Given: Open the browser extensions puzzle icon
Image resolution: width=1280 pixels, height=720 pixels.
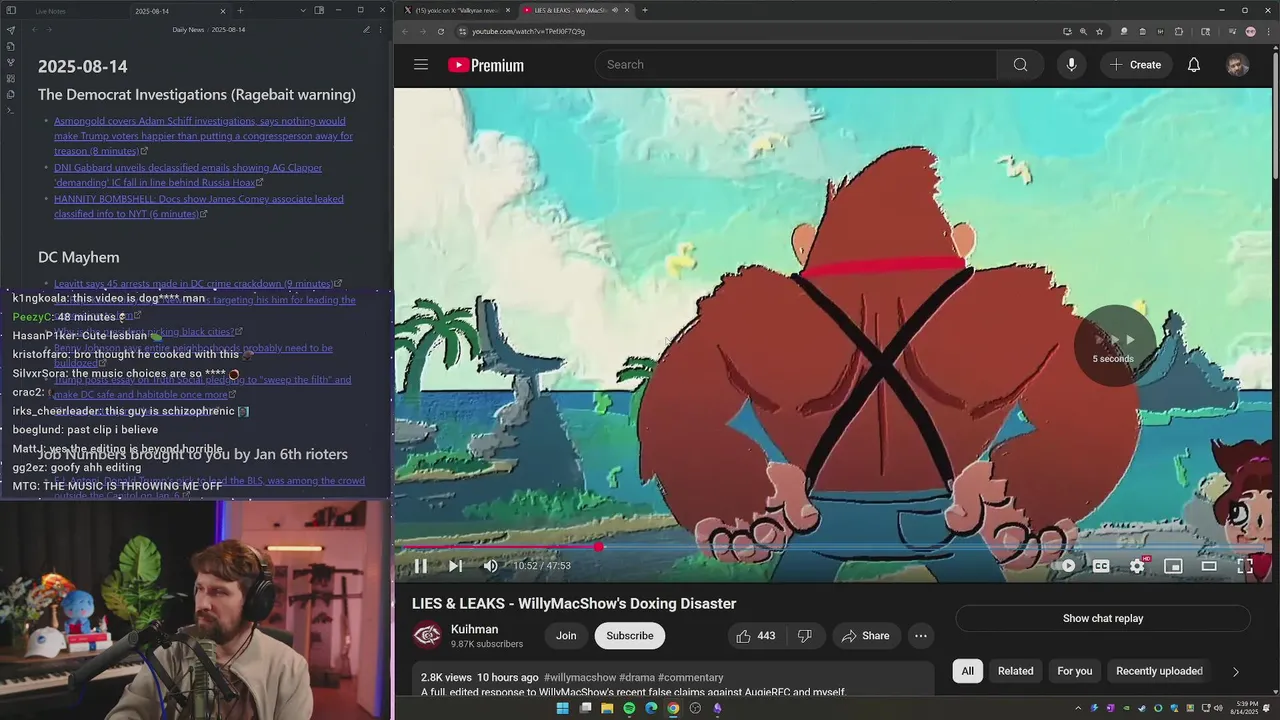Looking at the screenshot, I should [1179, 31].
